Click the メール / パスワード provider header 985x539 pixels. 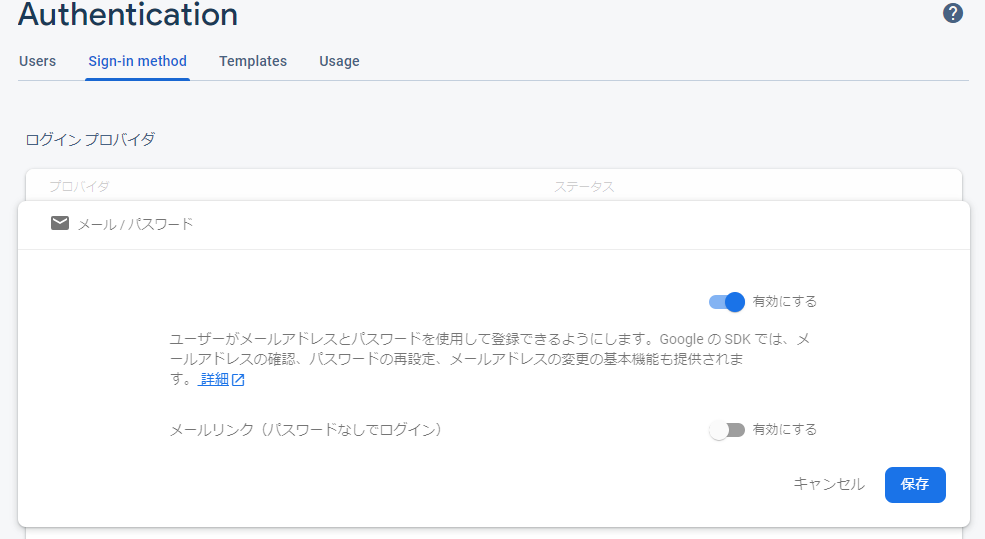coord(494,224)
